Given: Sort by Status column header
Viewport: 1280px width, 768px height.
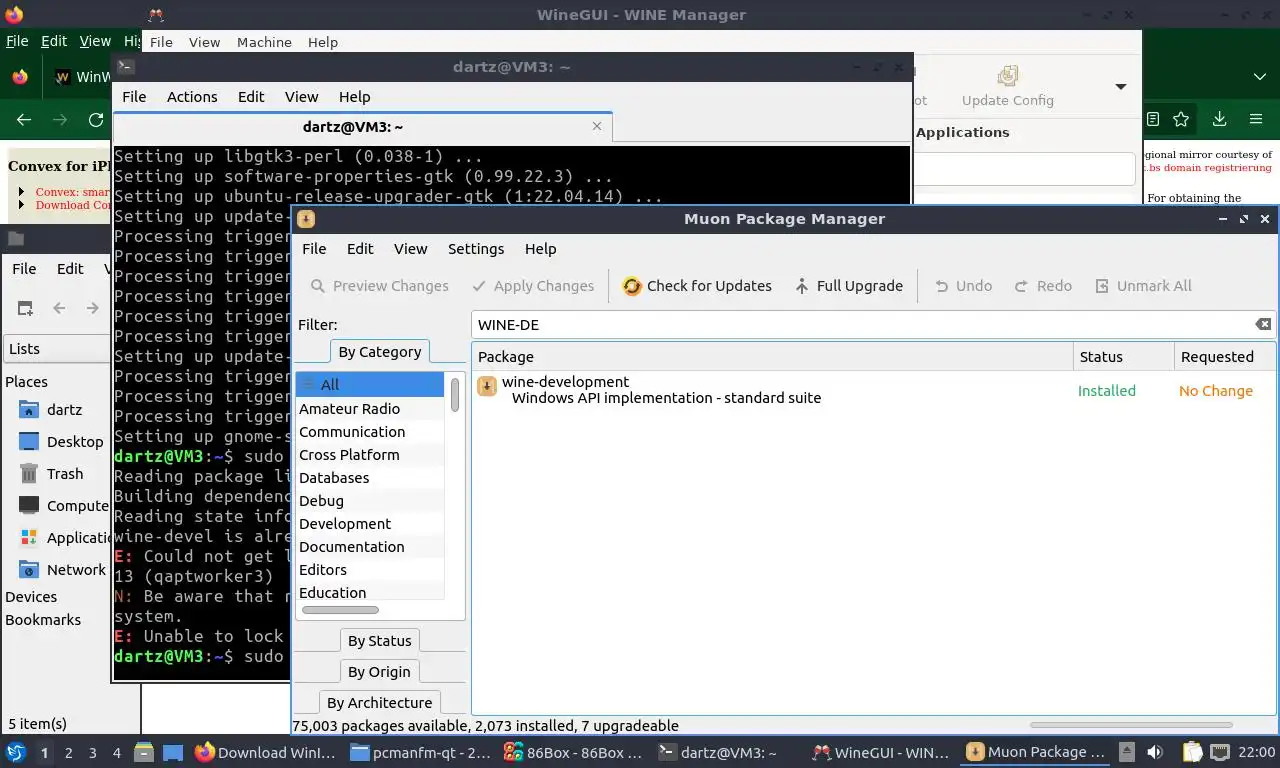Looking at the screenshot, I should (1124, 357).
